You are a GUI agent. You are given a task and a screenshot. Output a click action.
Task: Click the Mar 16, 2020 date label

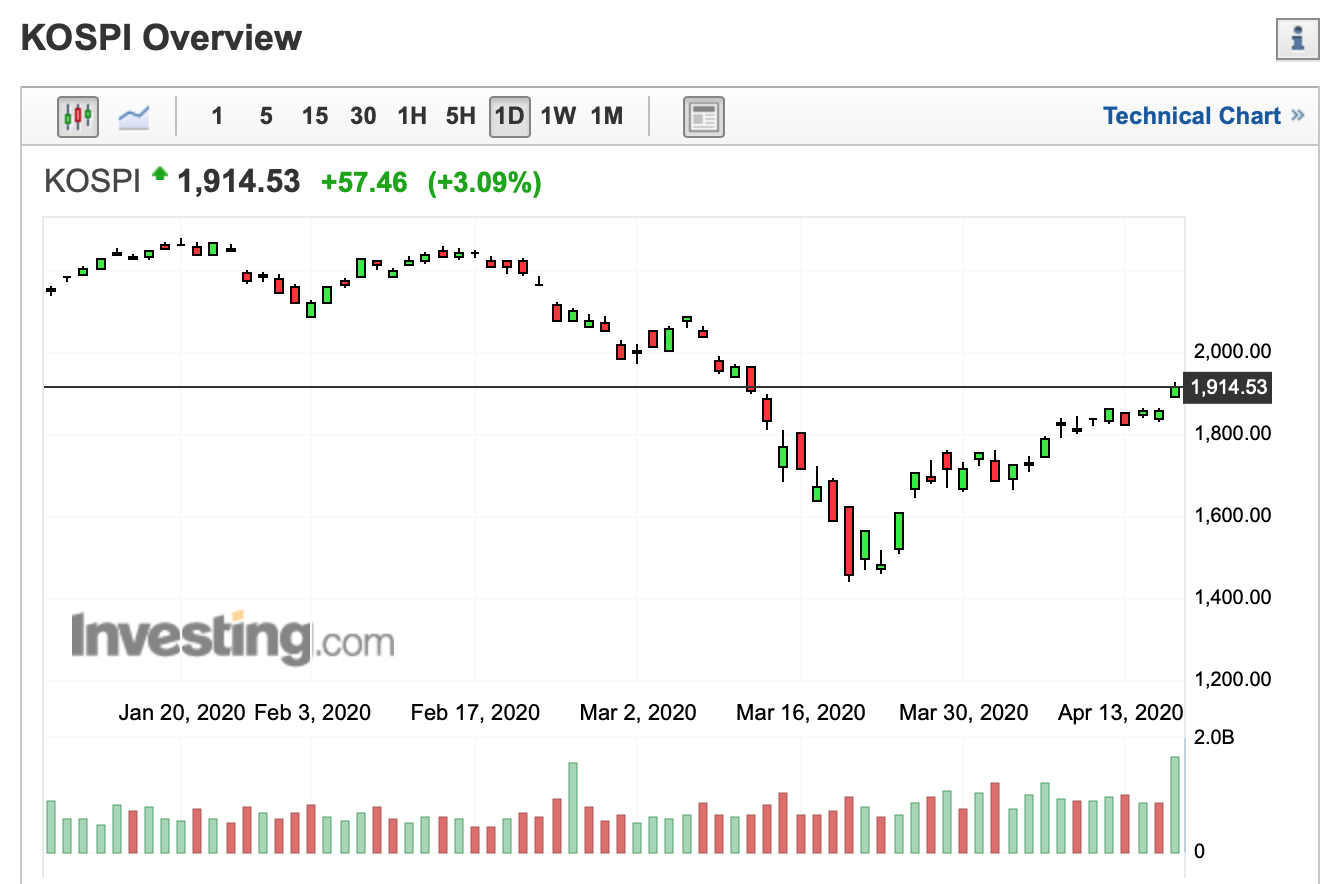tap(800, 713)
